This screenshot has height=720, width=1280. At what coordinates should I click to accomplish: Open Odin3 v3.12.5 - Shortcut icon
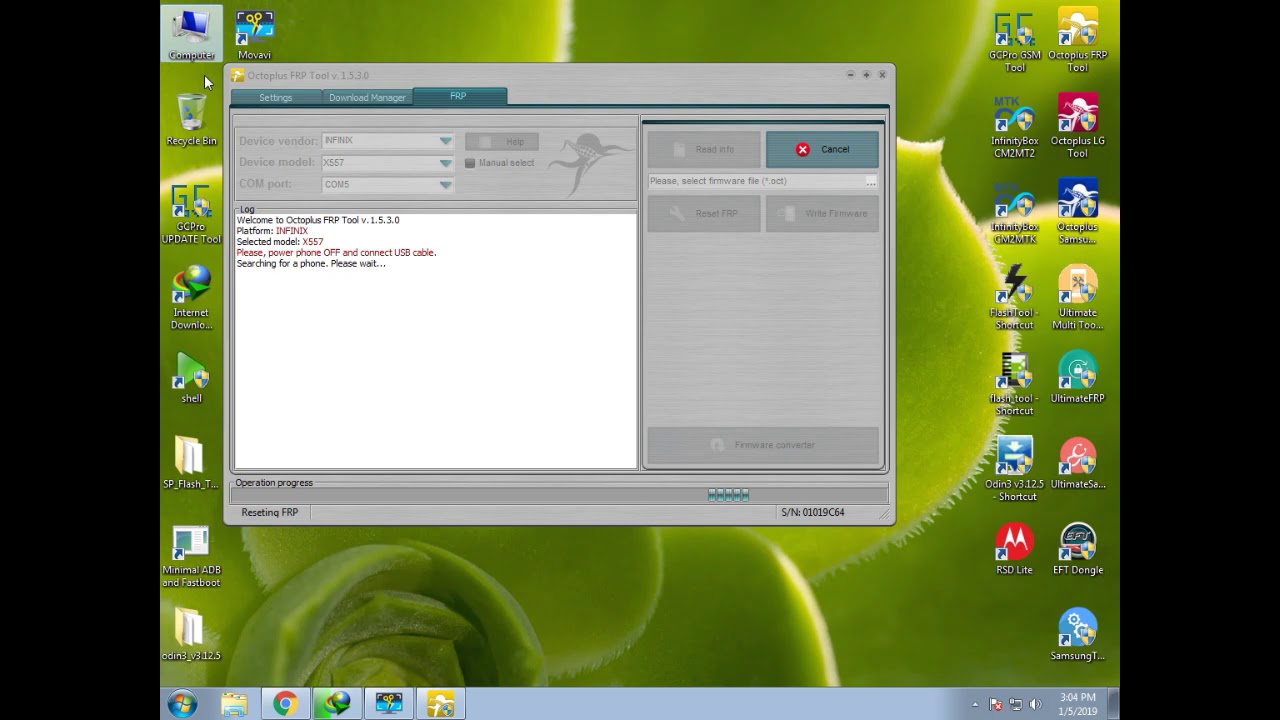pyautogui.click(x=1014, y=470)
